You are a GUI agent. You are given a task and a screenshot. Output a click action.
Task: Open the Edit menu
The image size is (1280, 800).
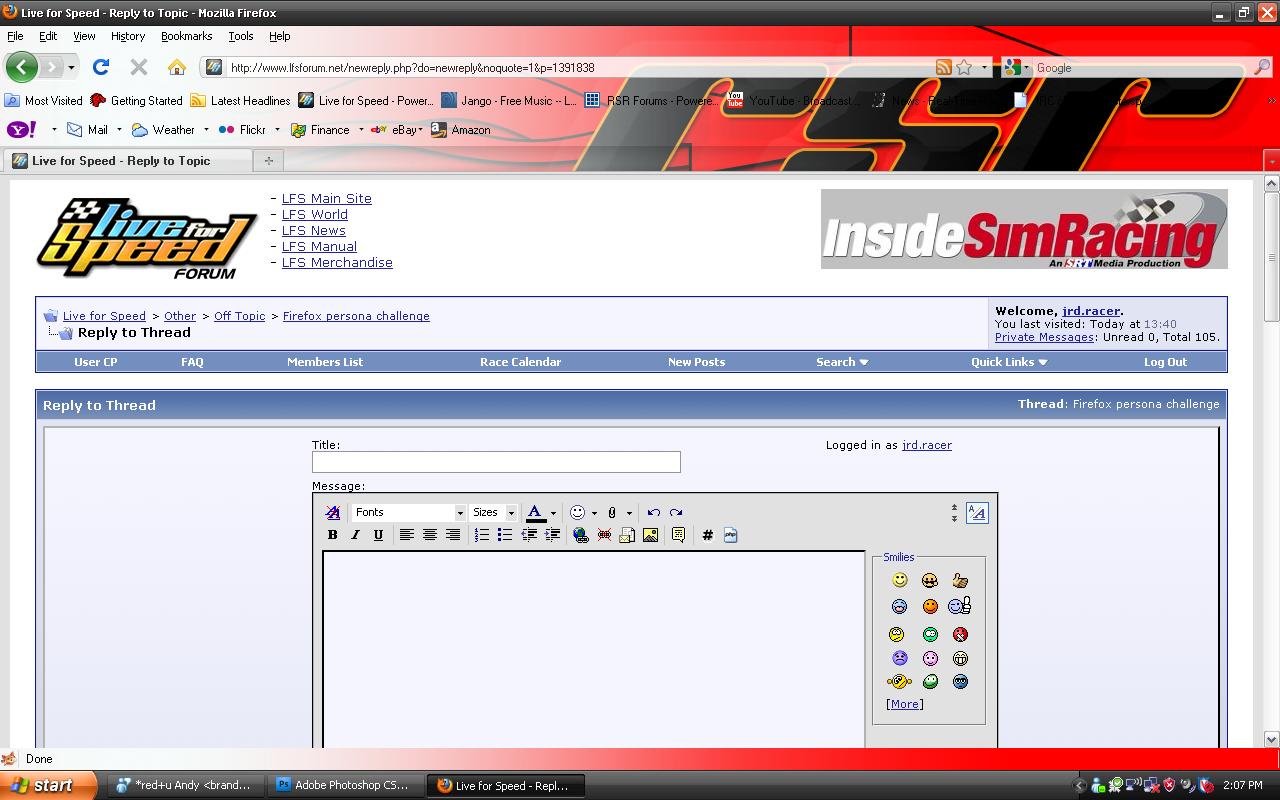coord(48,36)
